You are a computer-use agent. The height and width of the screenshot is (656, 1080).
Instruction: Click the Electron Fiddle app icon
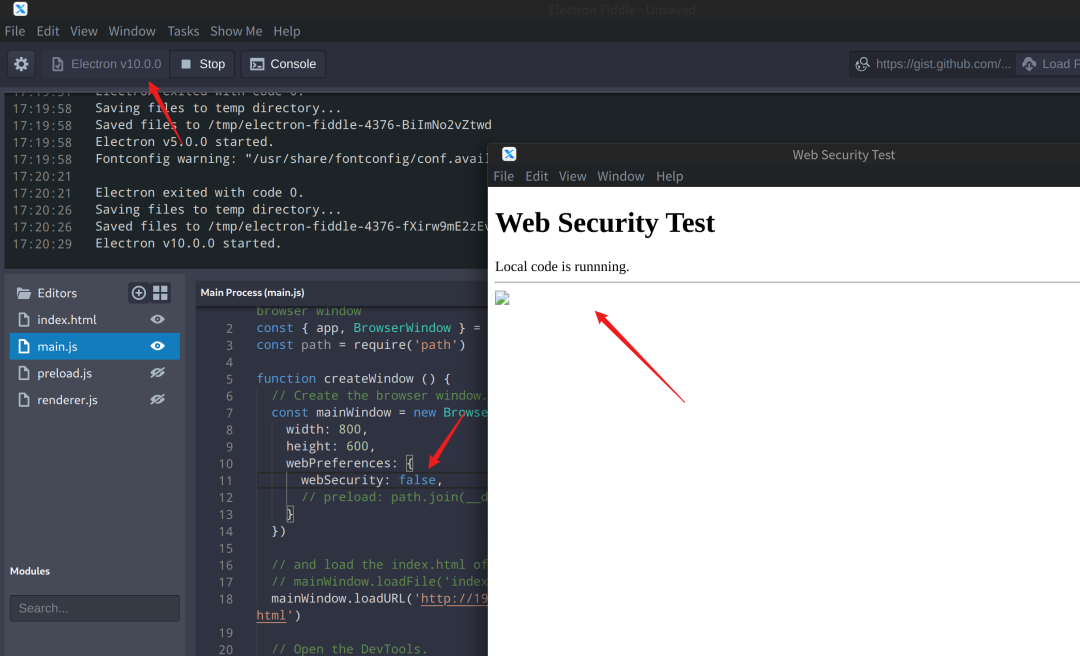point(20,9)
